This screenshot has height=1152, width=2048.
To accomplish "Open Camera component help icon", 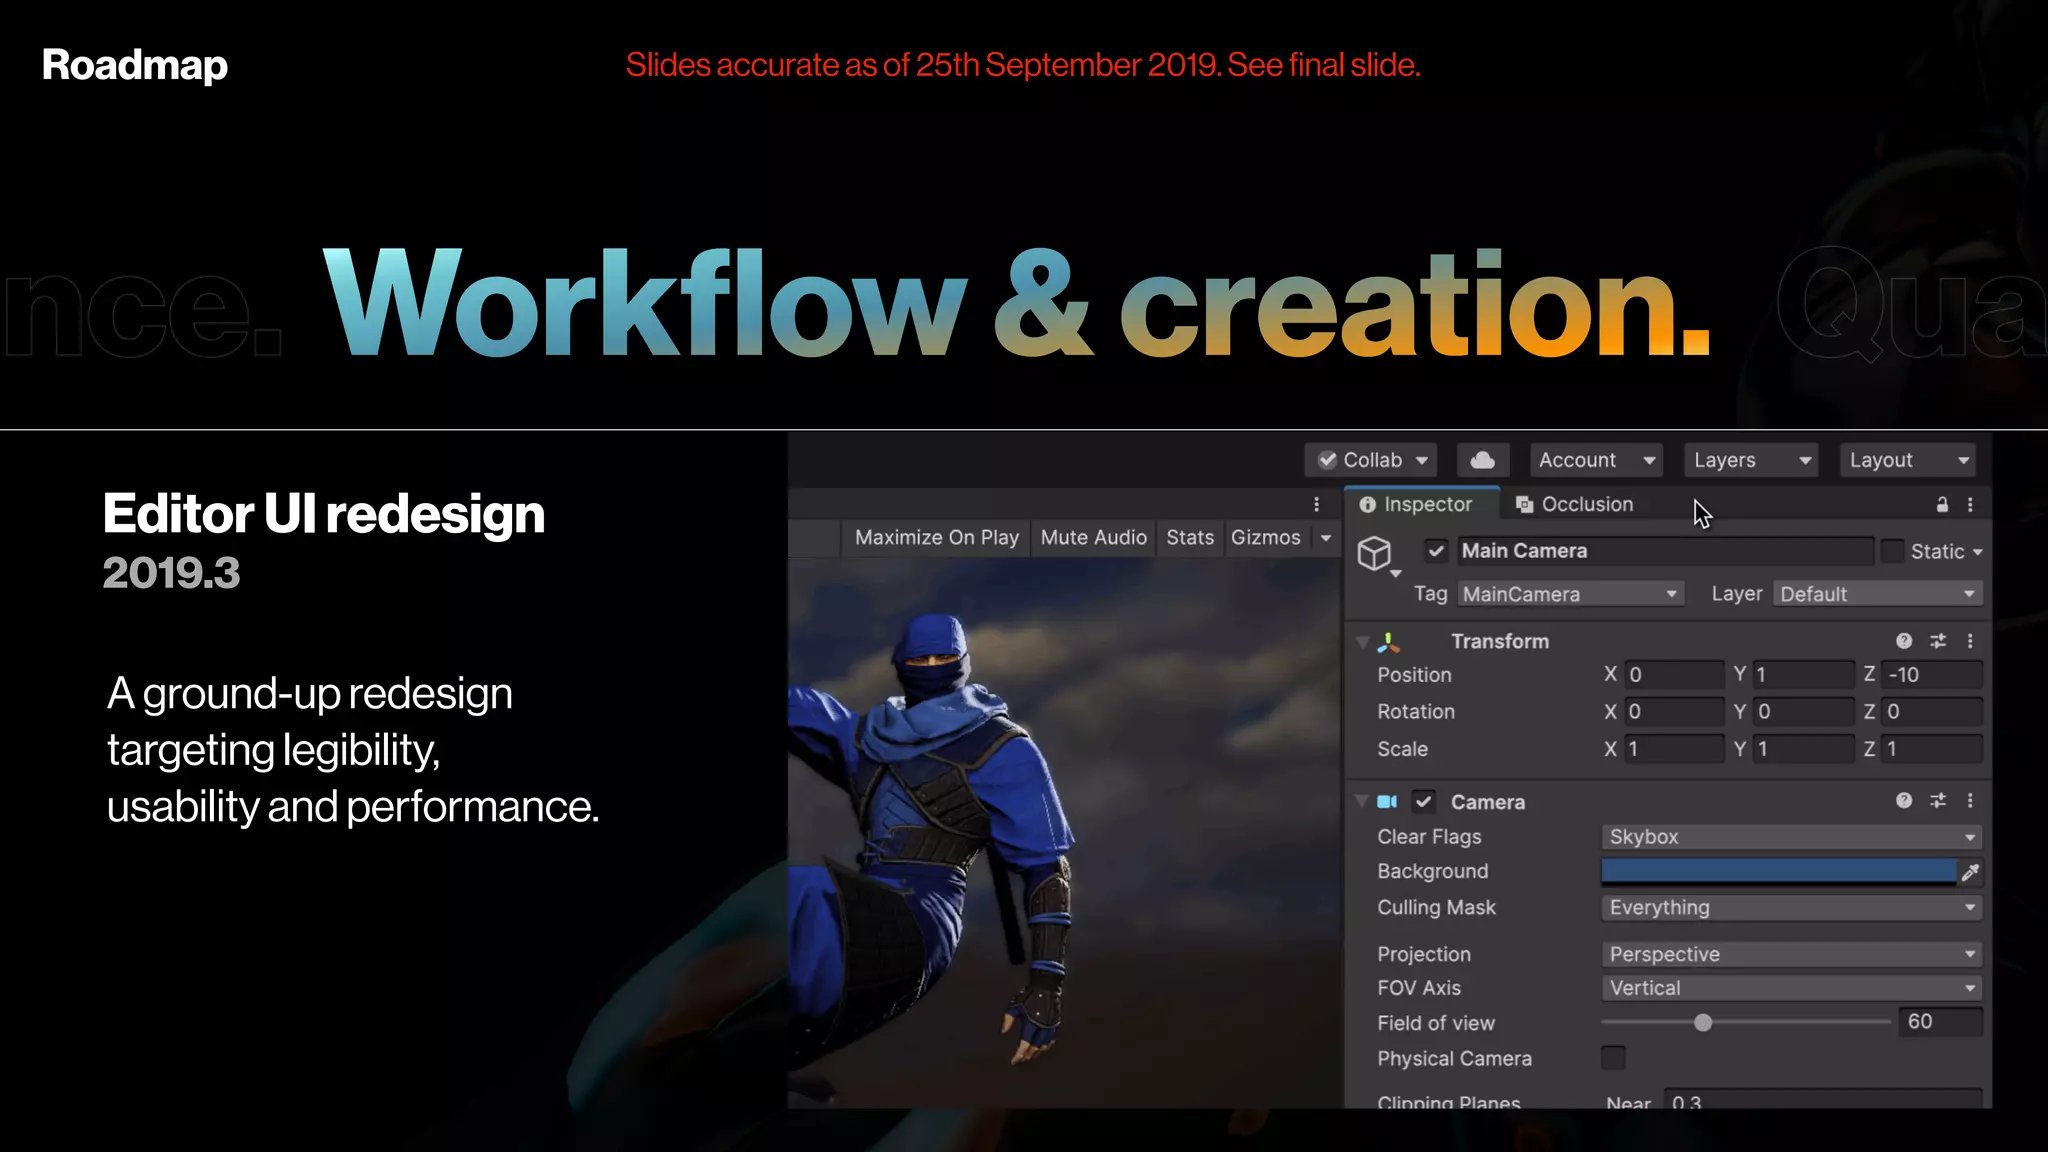I will click(1904, 801).
